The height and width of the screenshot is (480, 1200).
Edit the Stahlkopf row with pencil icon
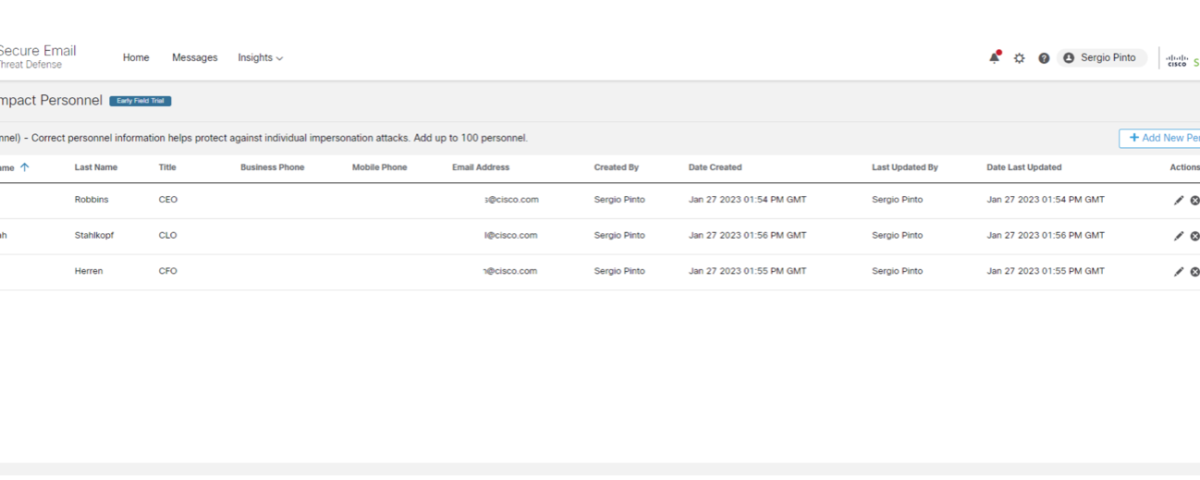pos(1178,236)
